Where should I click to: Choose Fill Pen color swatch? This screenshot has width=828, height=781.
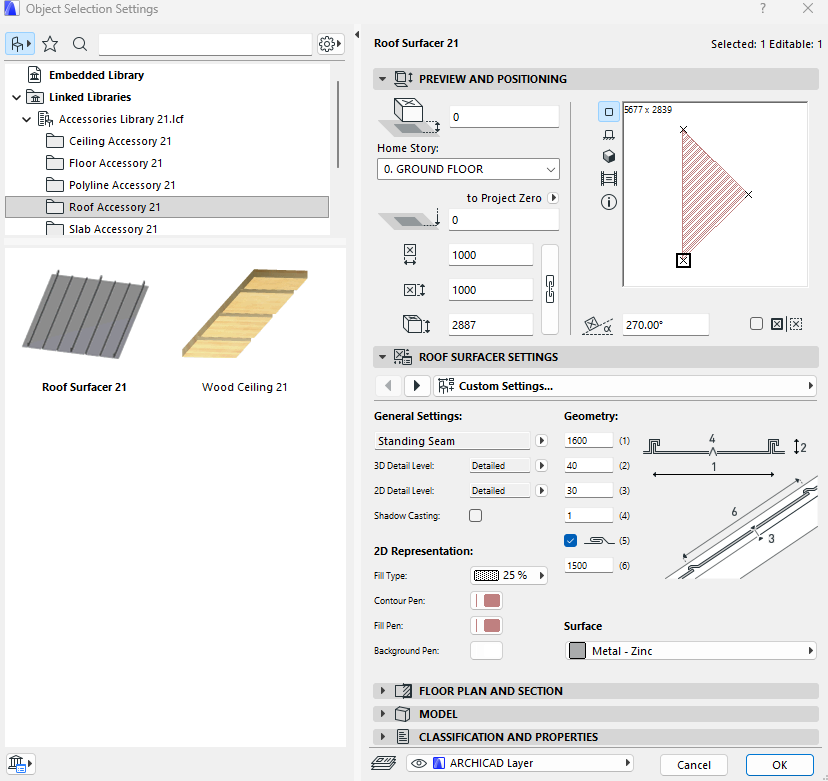click(486, 625)
